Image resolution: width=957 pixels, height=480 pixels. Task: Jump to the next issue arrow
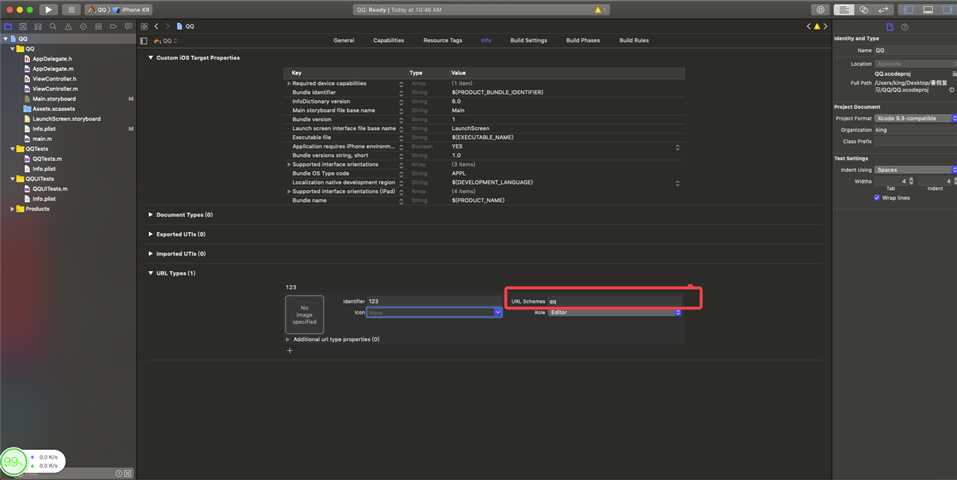(x=825, y=26)
